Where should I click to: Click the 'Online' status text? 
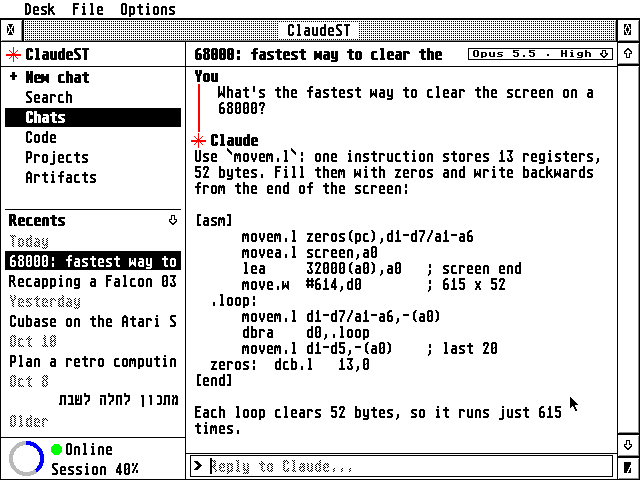click(x=89, y=449)
